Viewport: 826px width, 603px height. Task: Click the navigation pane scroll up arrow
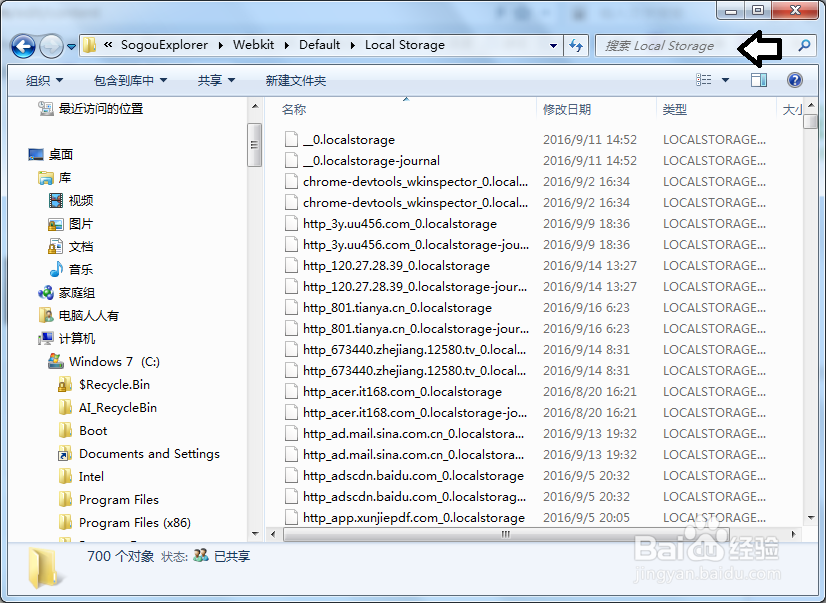[x=255, y=106]
